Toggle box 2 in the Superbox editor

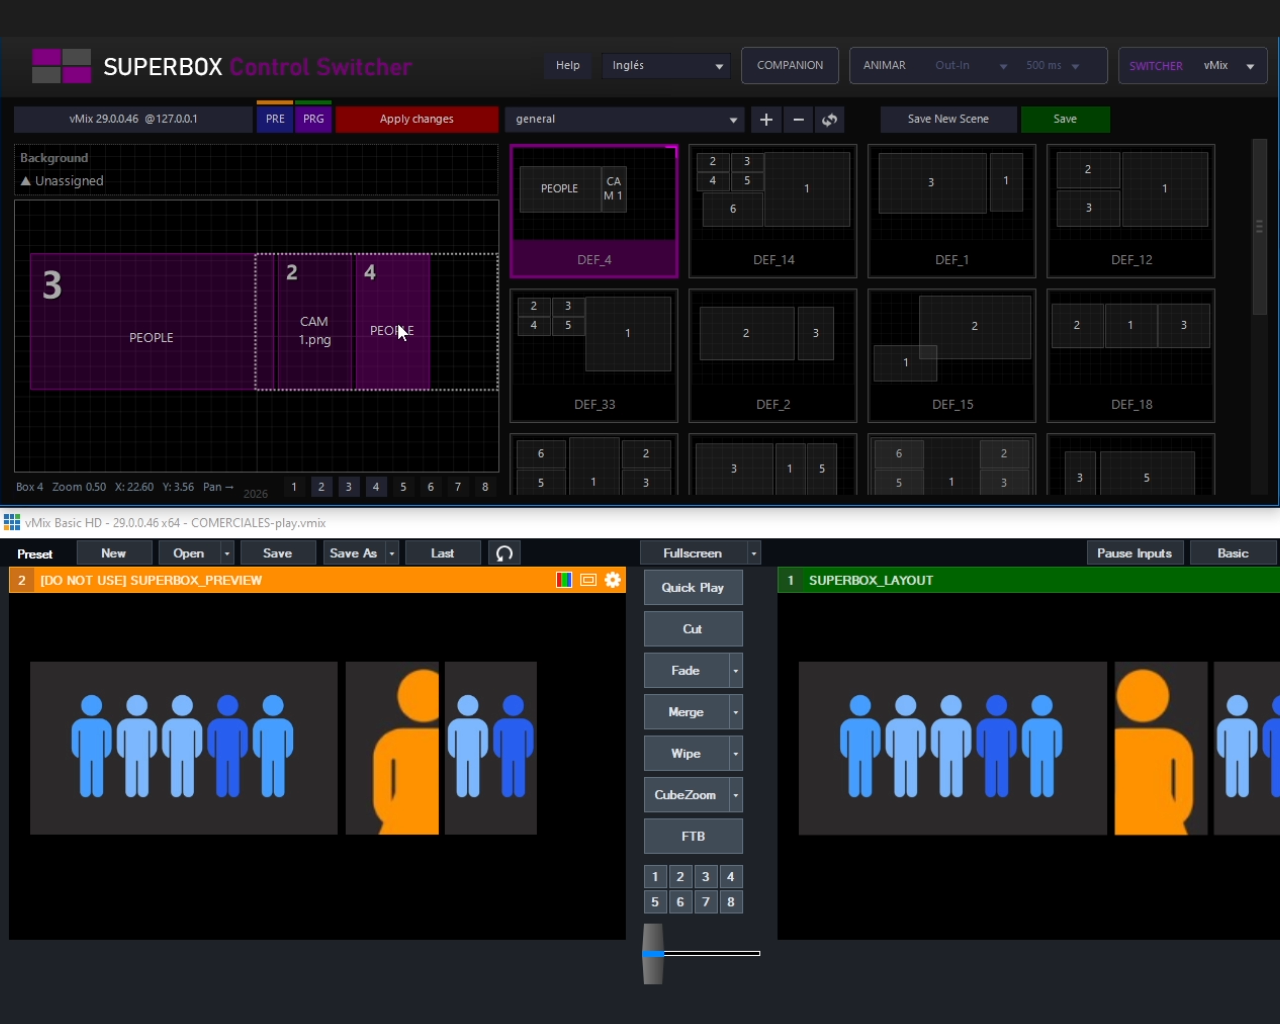[321, 487]
